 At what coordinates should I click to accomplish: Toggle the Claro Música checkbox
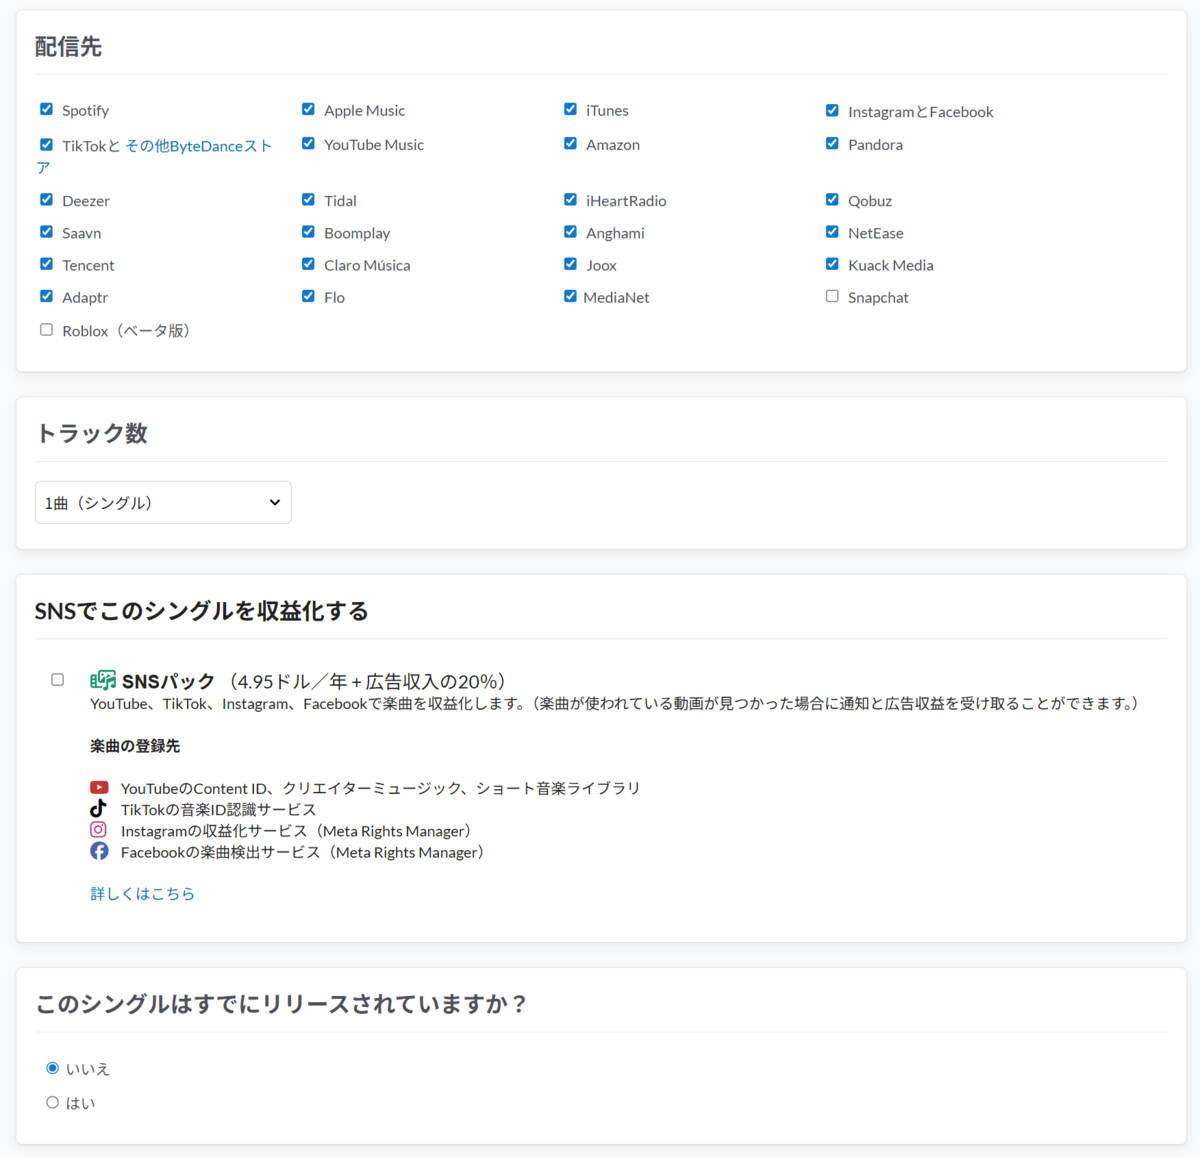pos(308,264)
